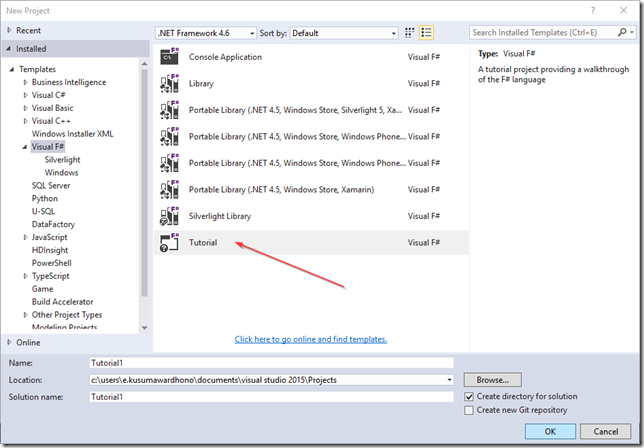Expand the Location path dropdown
The image size is (644, 448).
coord(449,380)
